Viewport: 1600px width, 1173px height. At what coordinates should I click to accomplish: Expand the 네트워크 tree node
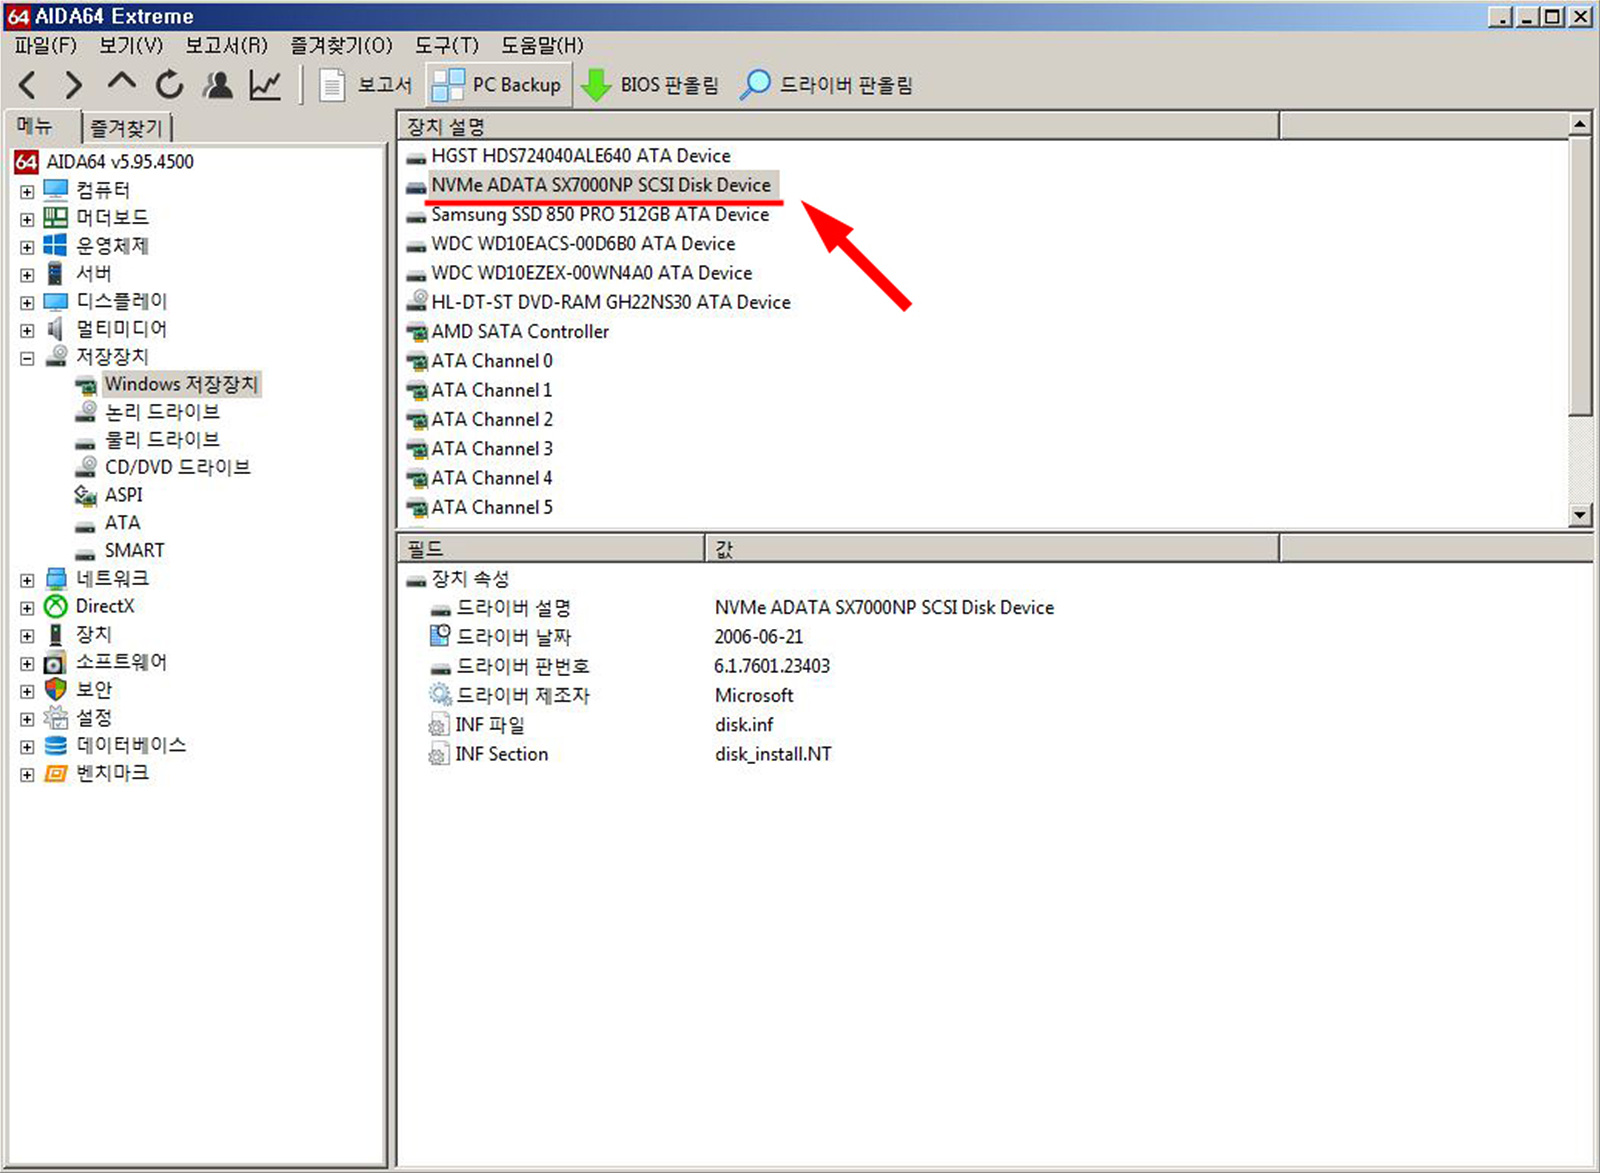click(x=27, y=580)
